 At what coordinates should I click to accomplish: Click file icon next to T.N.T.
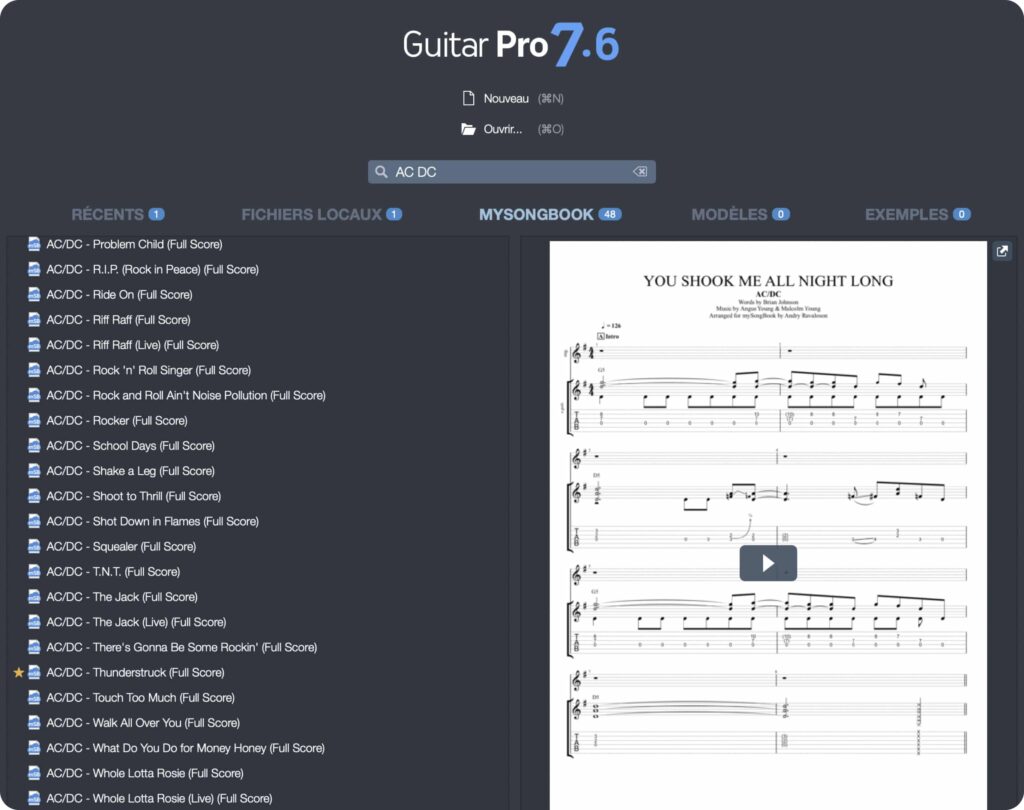pyautogui.click(x=34, y=572)
